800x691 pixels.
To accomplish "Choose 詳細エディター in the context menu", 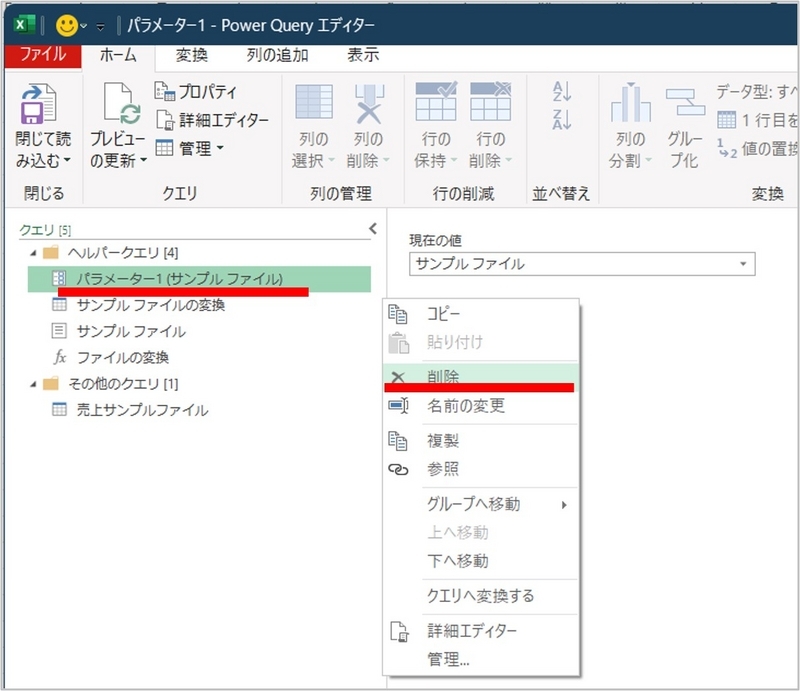I will coord(481,631).
